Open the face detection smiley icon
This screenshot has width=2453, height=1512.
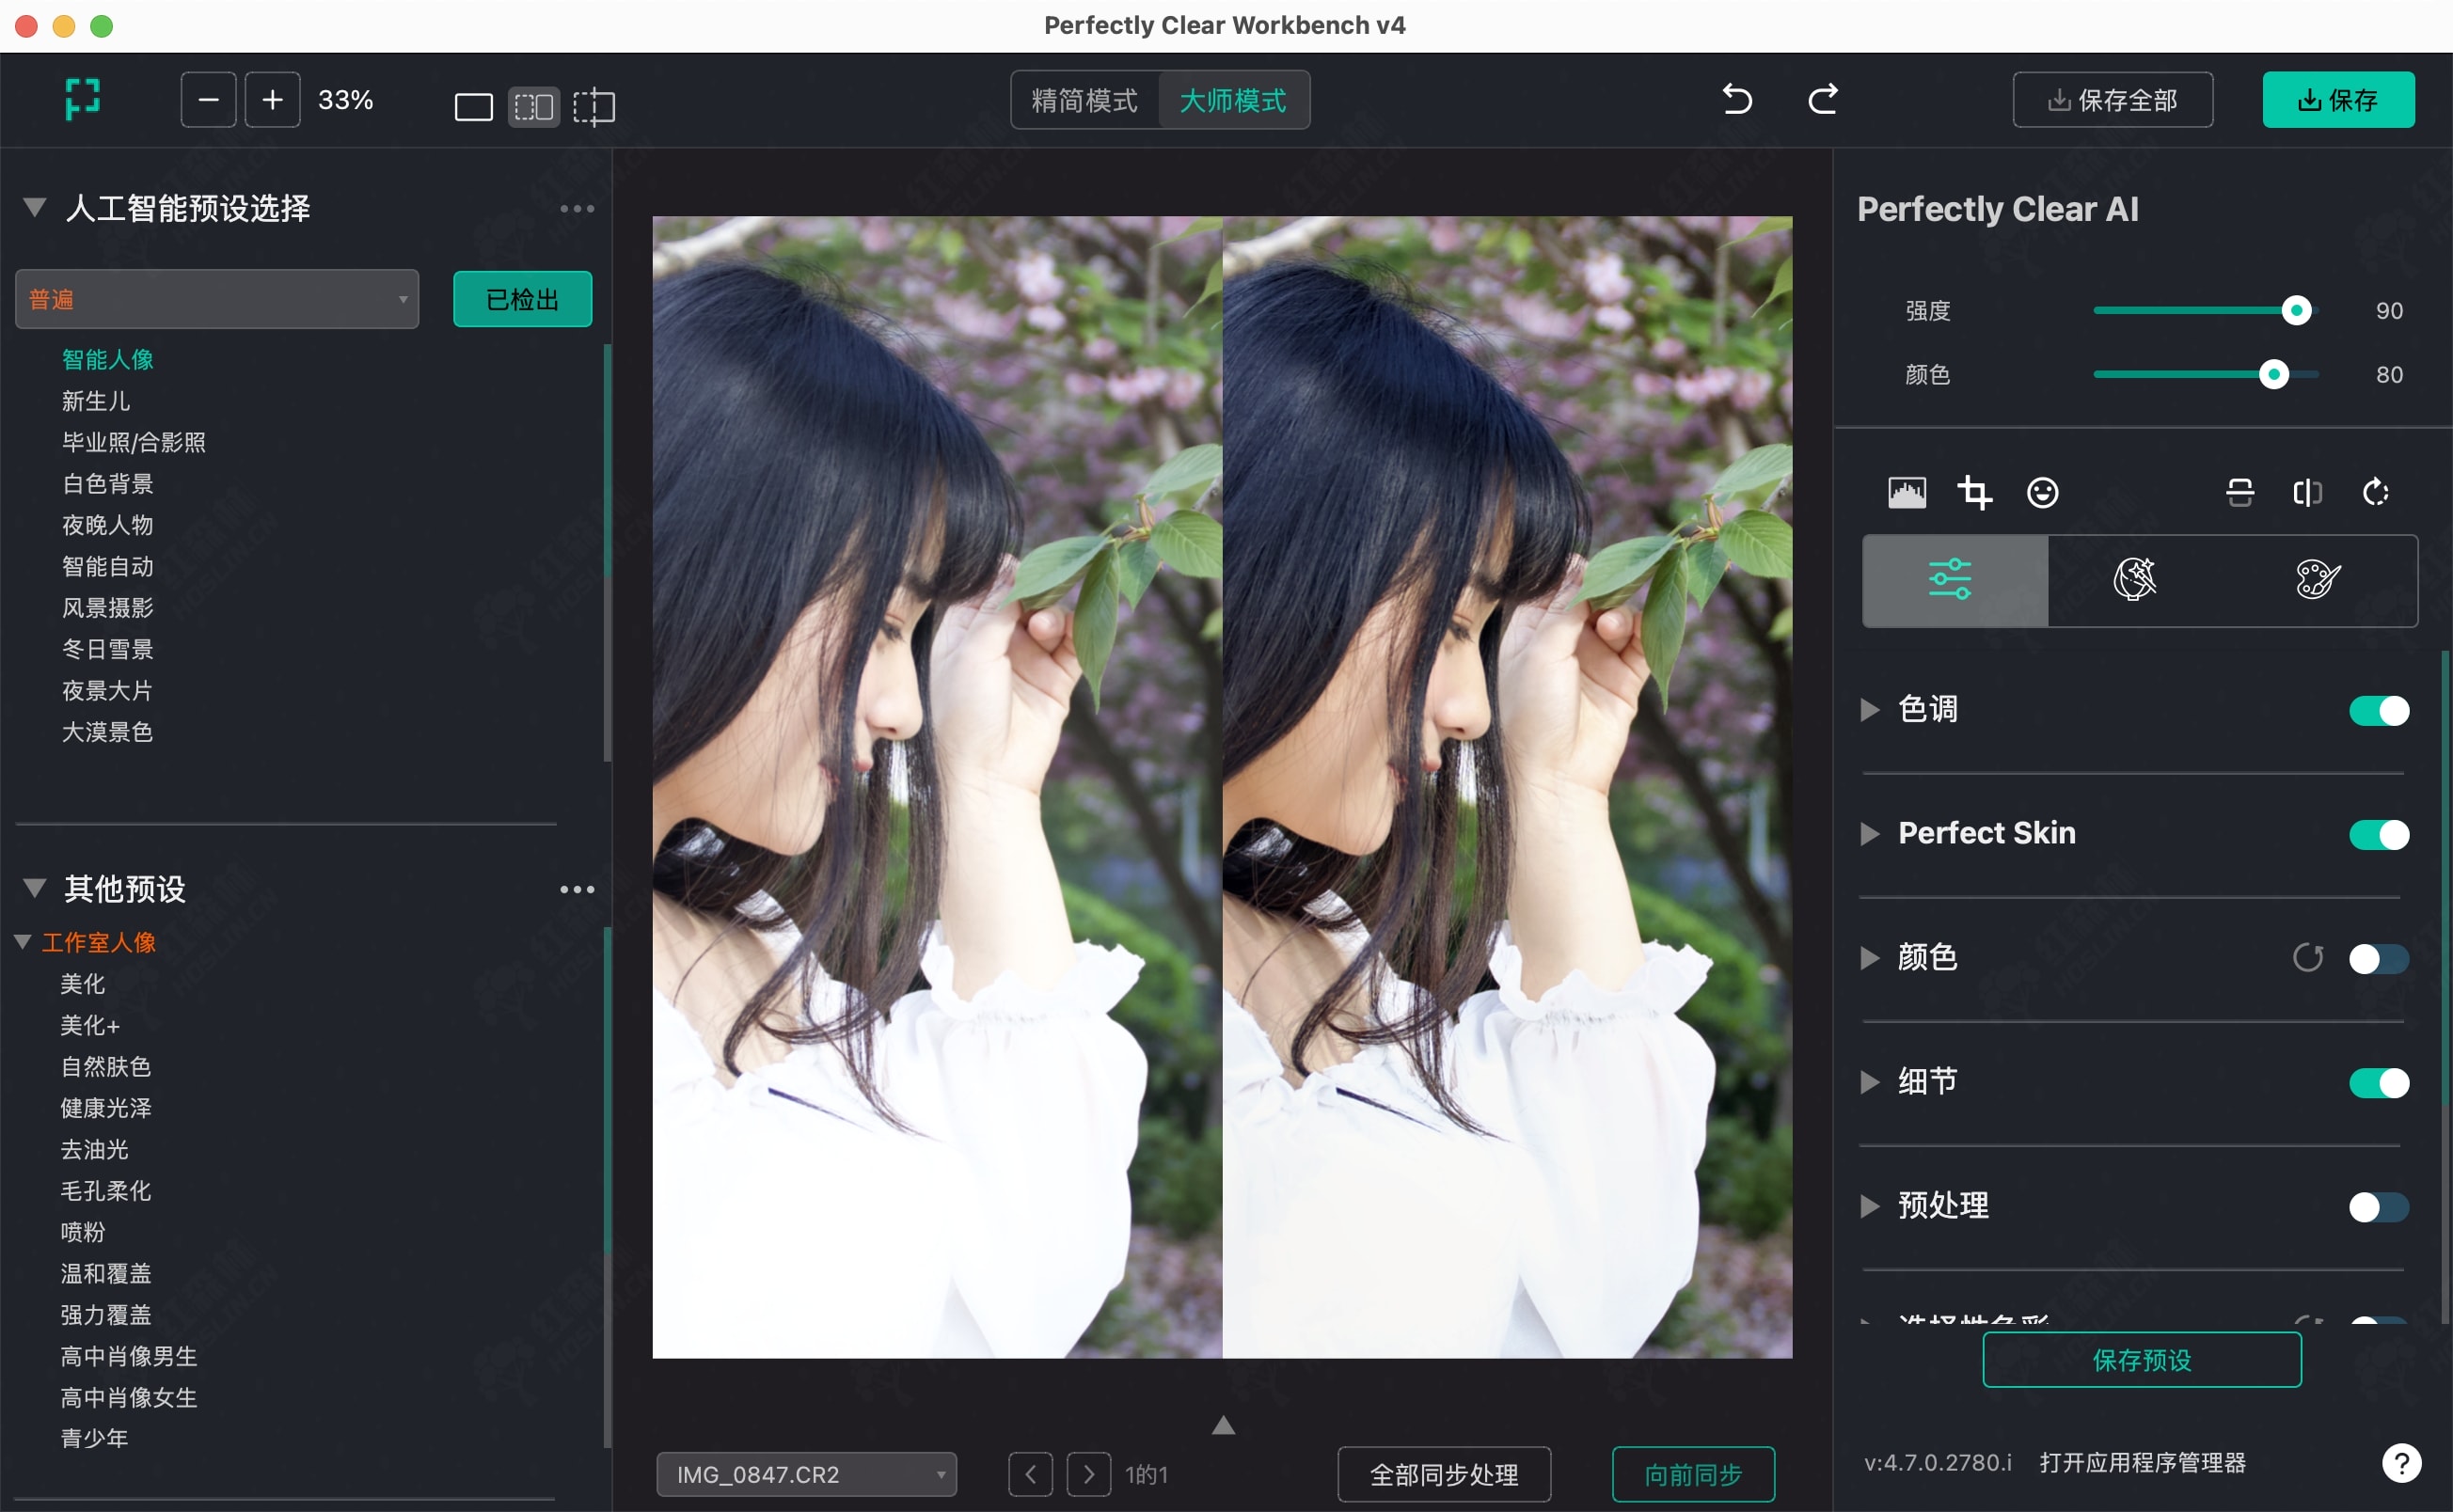coord(2042,492)
